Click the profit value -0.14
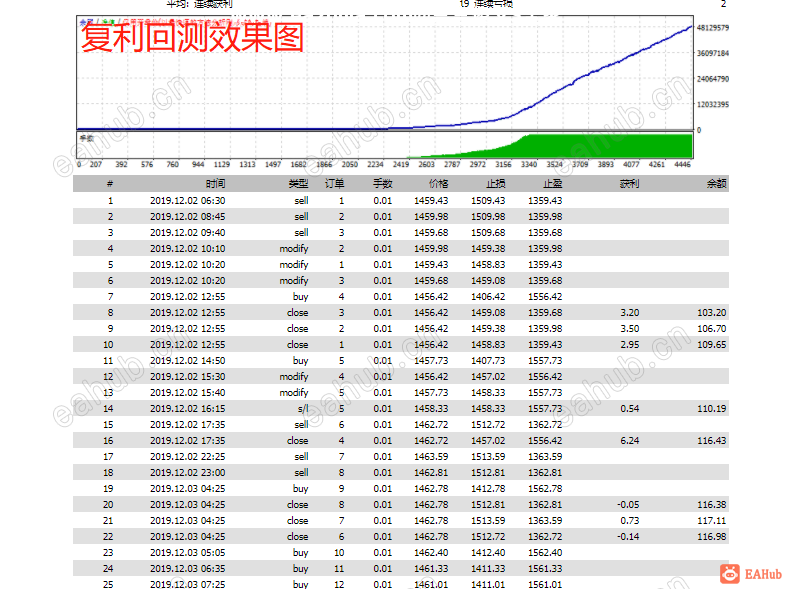This screenshot has width=791, height=589. (628, 537)
